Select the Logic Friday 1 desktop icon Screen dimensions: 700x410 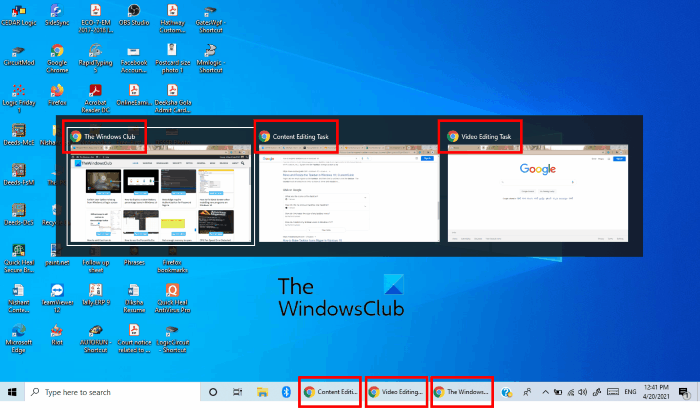pyautogui.click(x=19, y=98)
